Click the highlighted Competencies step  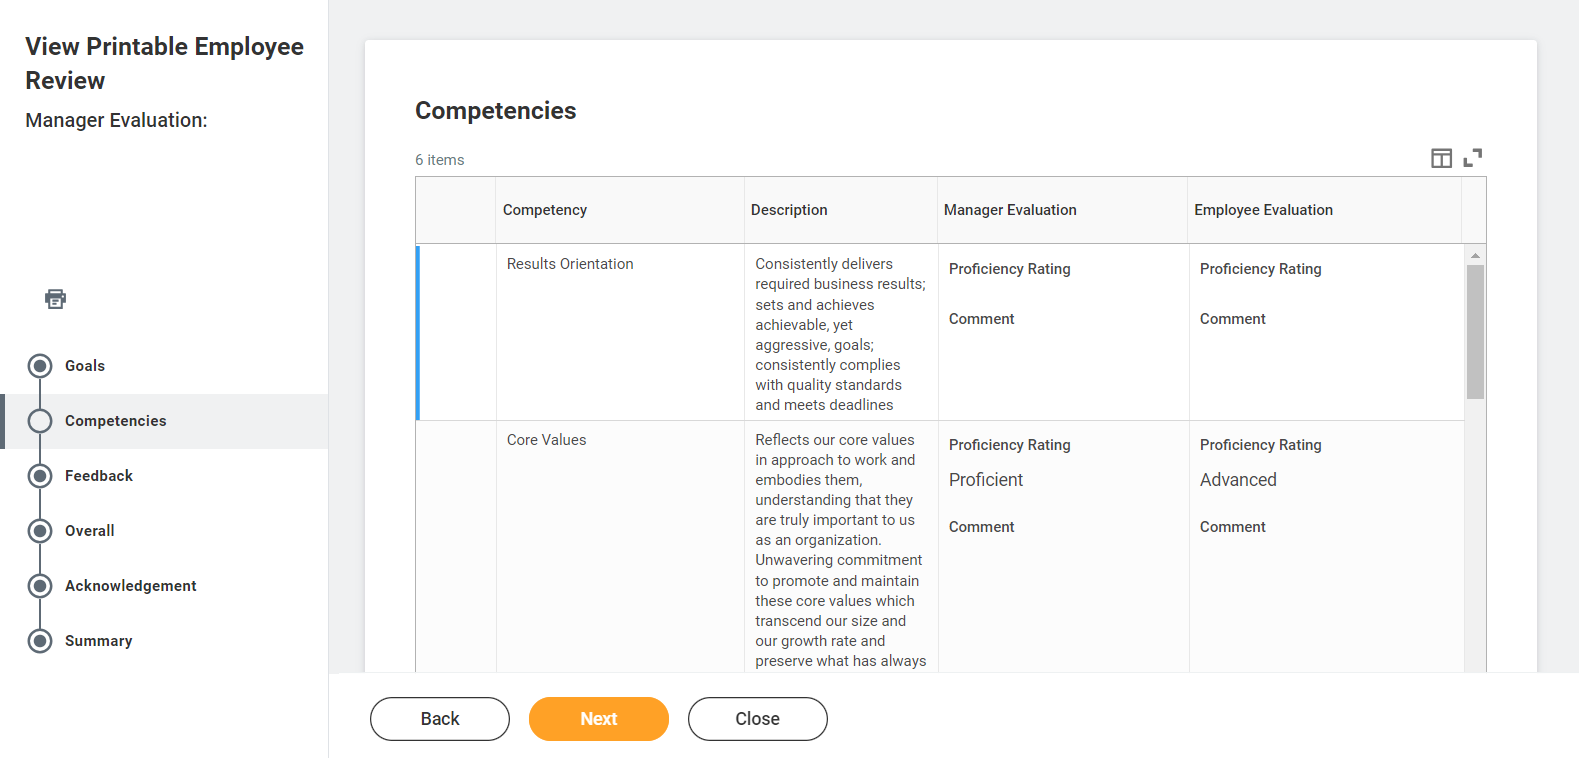114,420
